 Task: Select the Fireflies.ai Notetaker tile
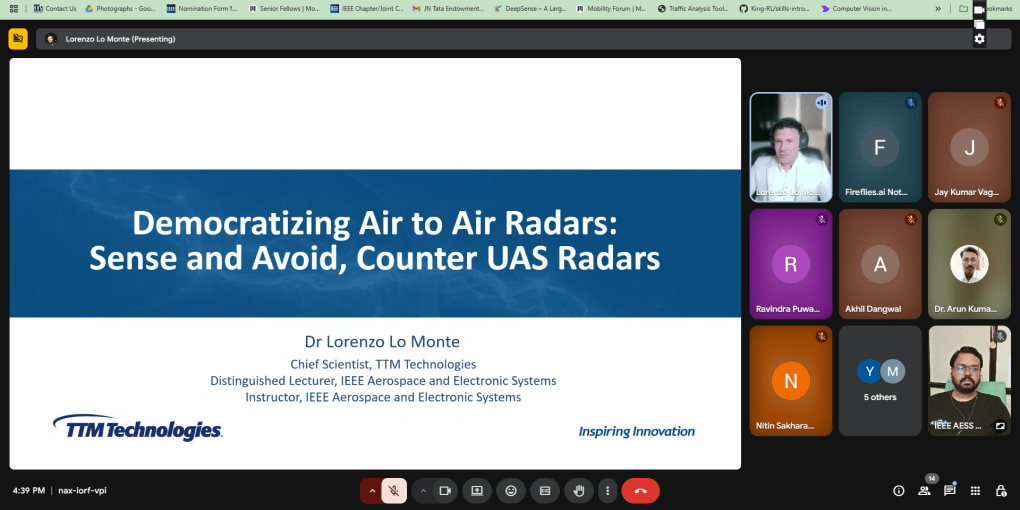(880, 147)
